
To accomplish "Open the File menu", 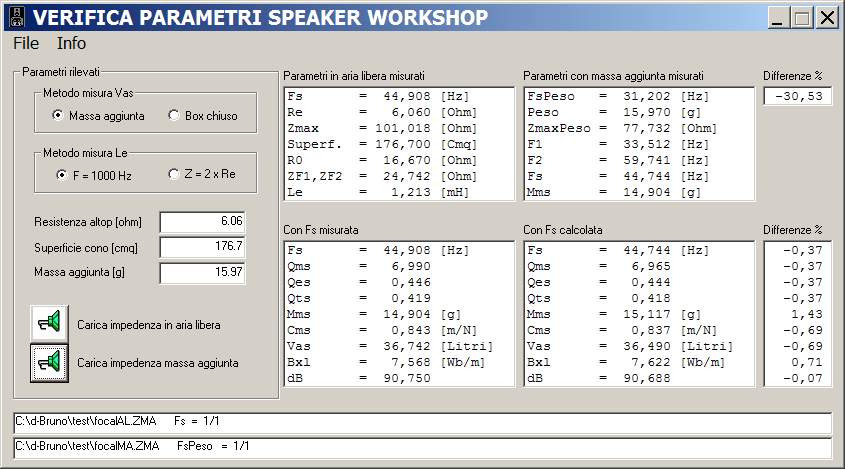I will point(26,43).
